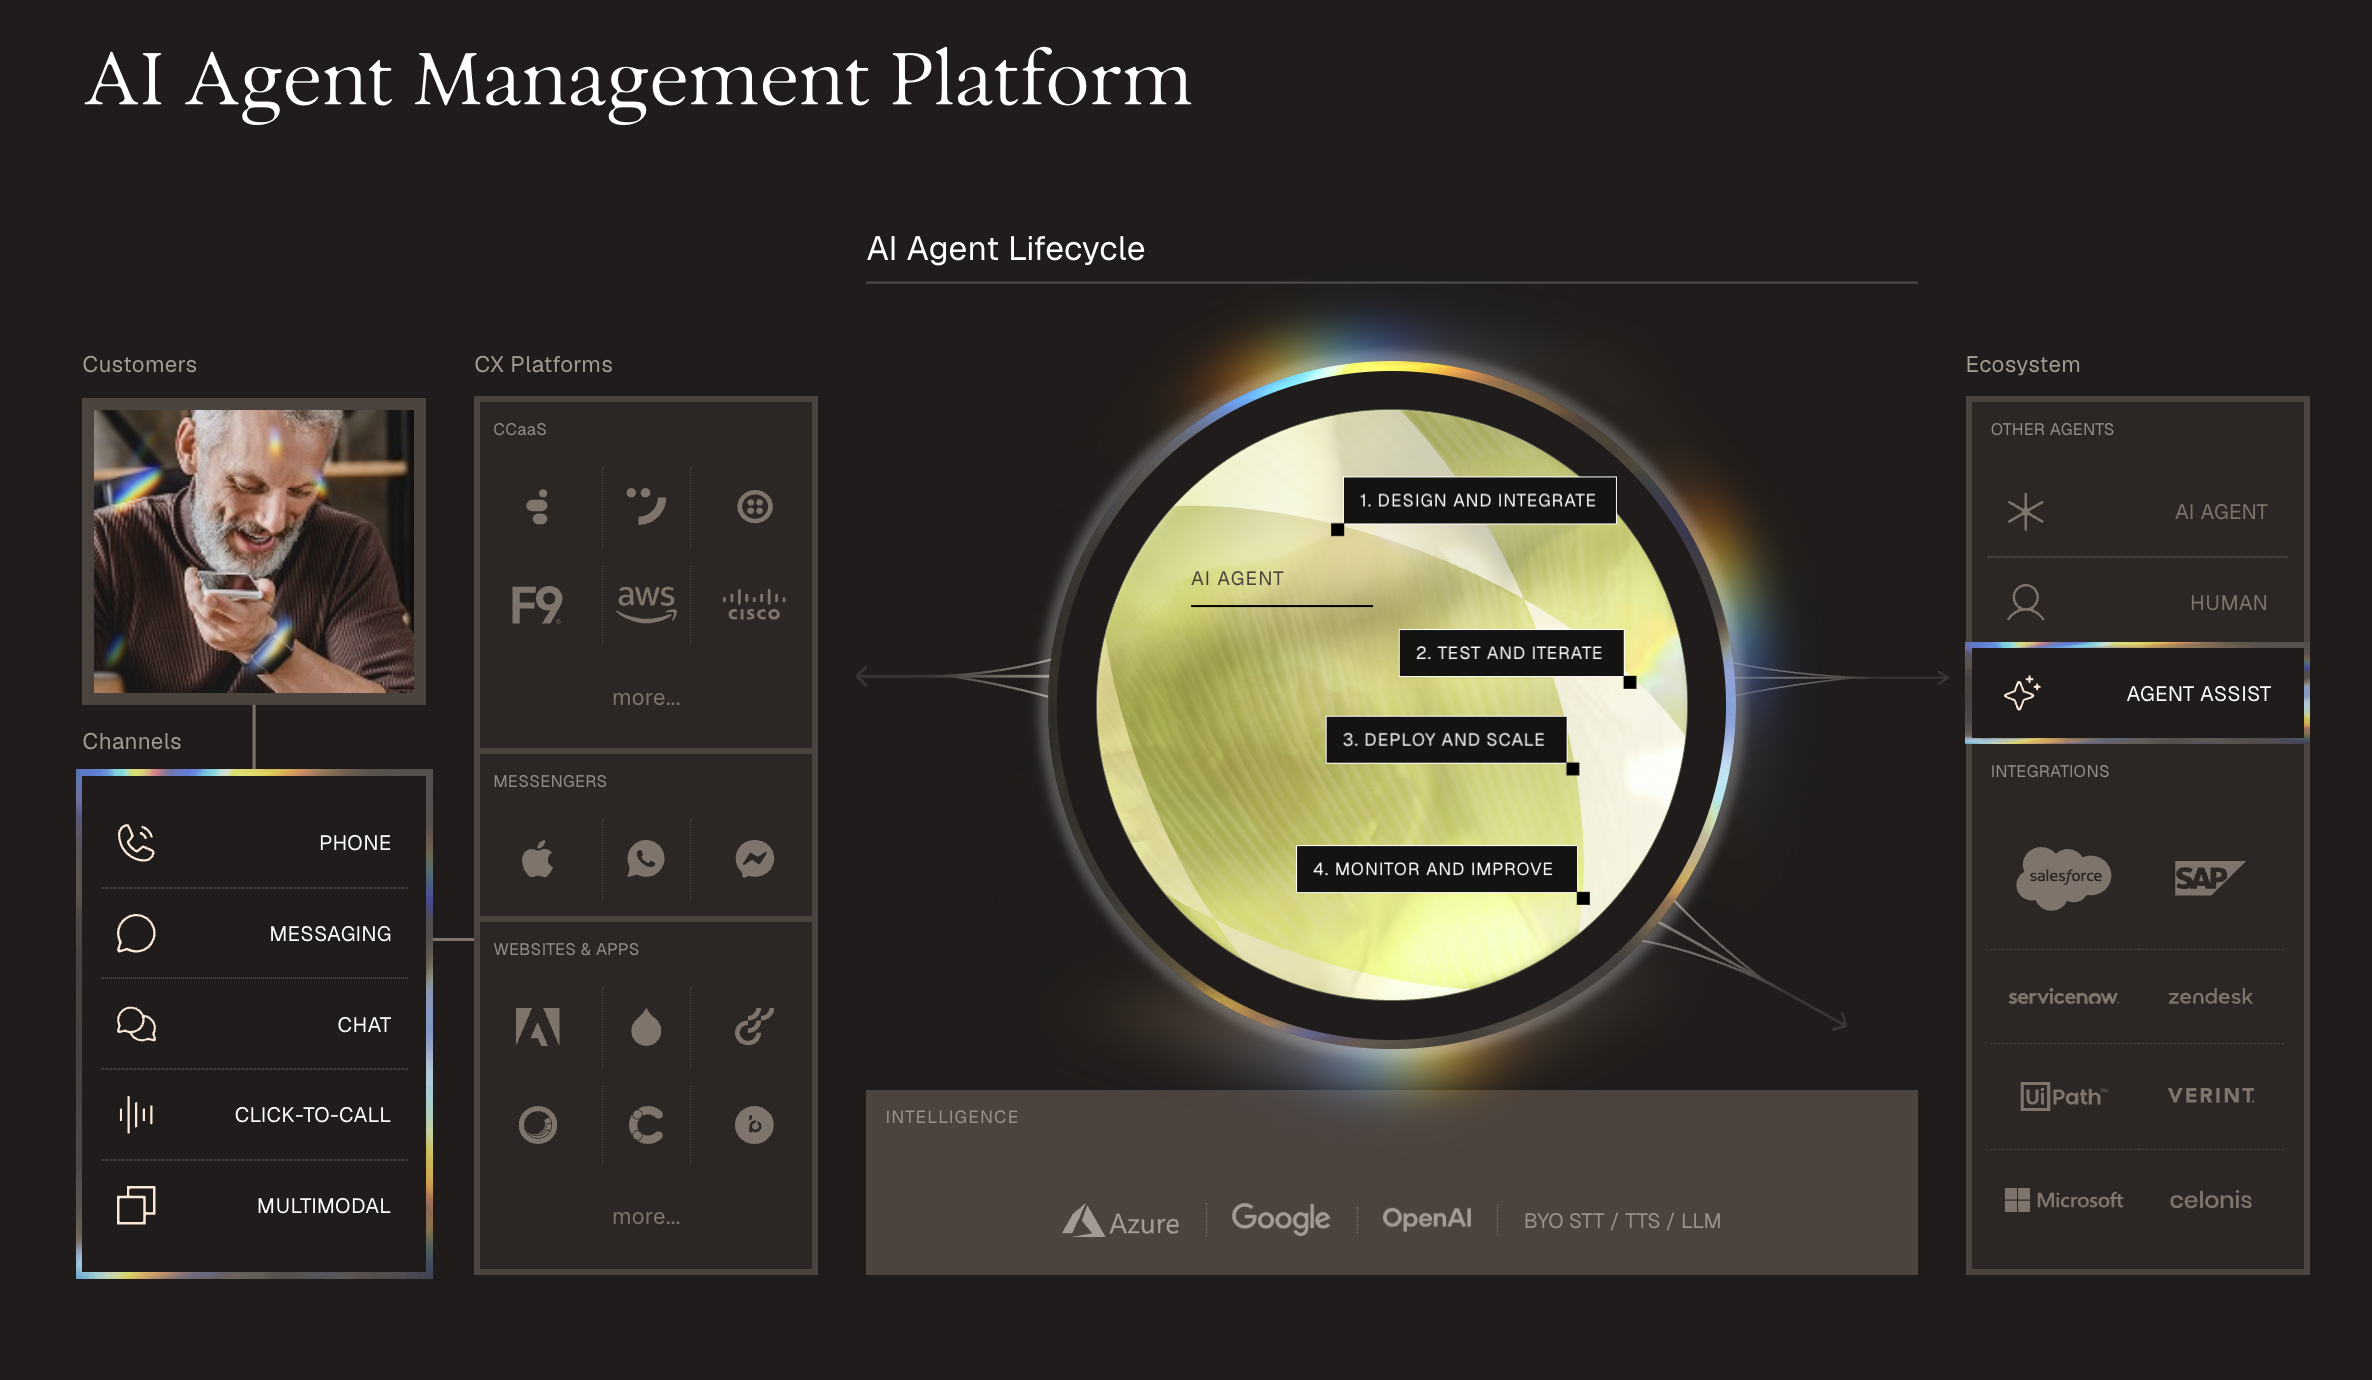The height and width of the screenshot is (1380, 2372).
Task: Expand more CCaaS platforms
Action: tap(646, 697)
